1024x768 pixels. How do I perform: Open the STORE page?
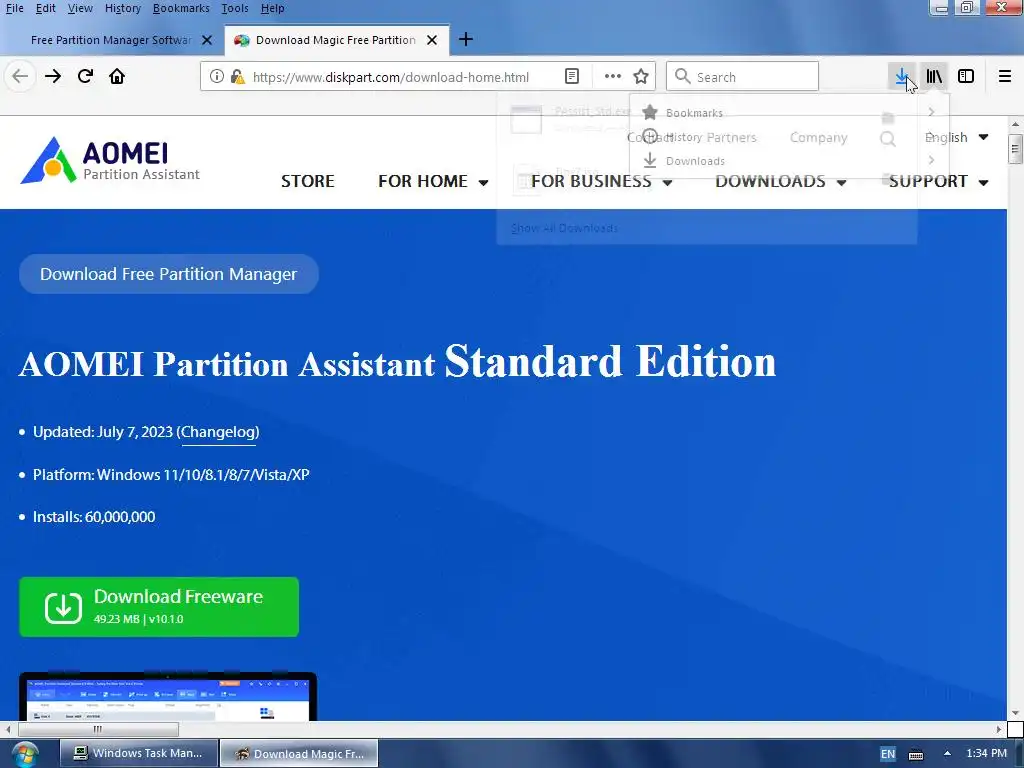pyautogui.click(x=308, y=181)
